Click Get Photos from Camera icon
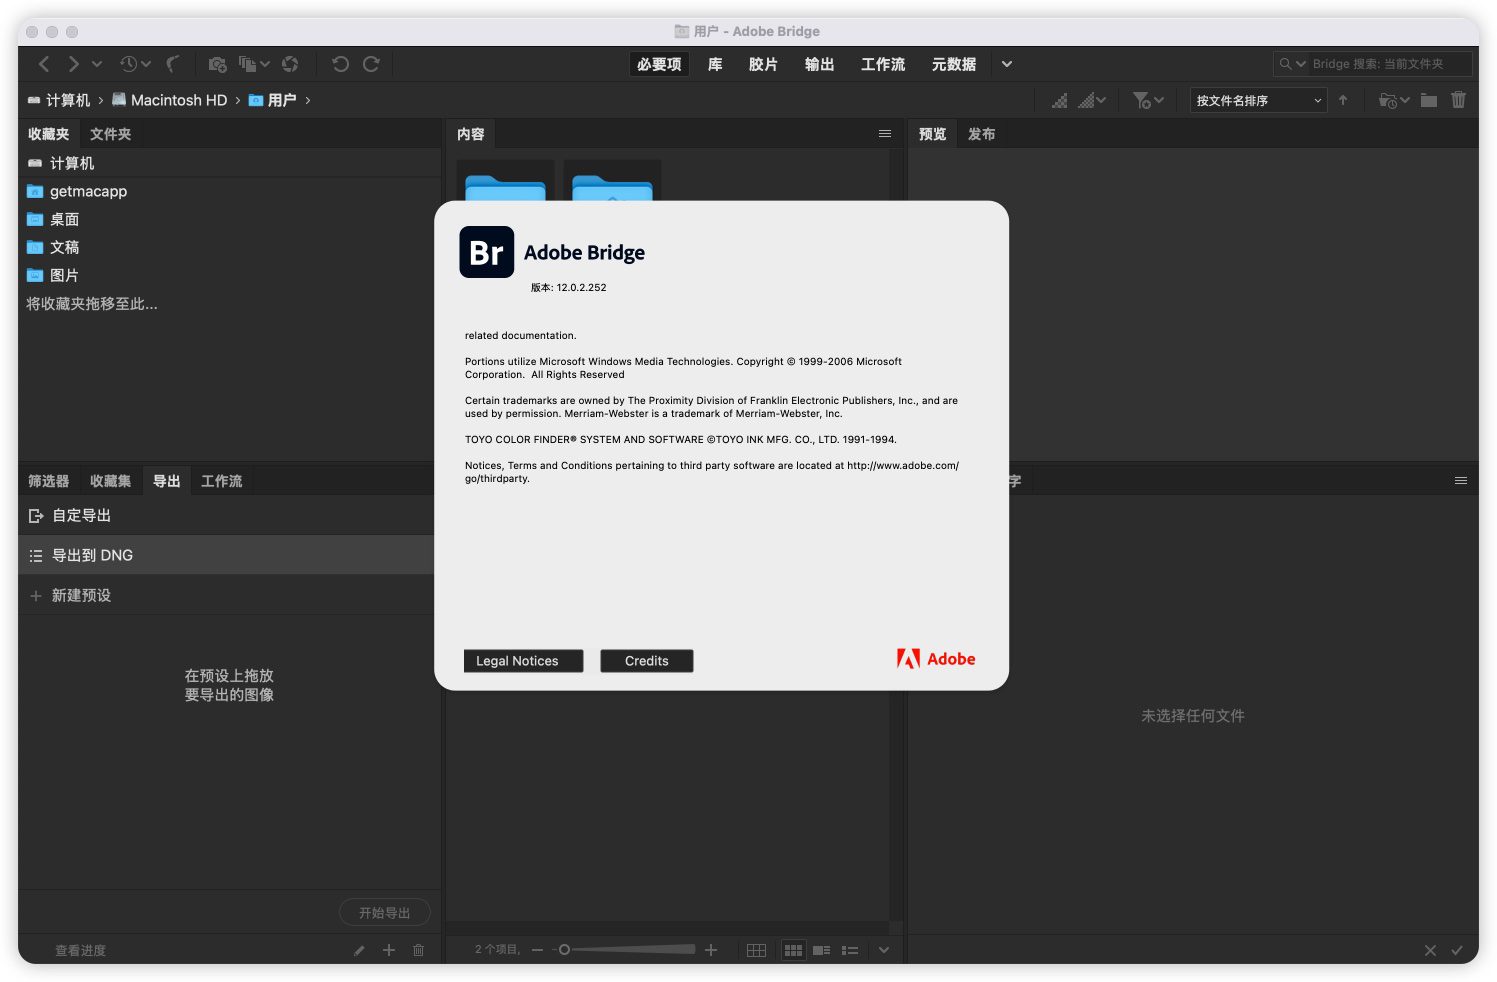Image resolution: width=1497 pixels, height=982 pixels. coord(217,64)
